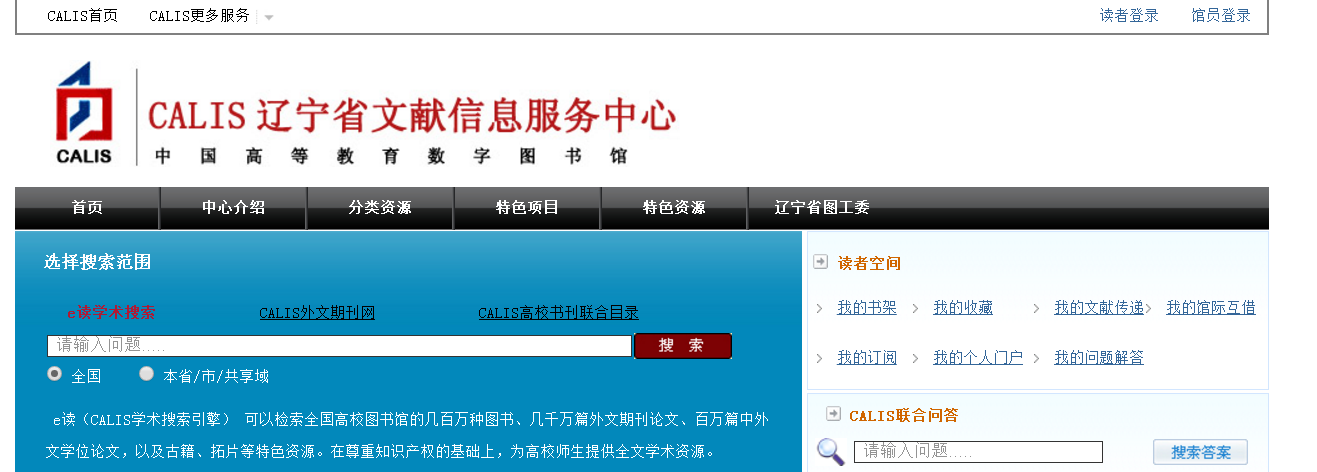Select the CALIS外文期刊网 search scope
This screenshot has width=1317, height=472.
317,313
